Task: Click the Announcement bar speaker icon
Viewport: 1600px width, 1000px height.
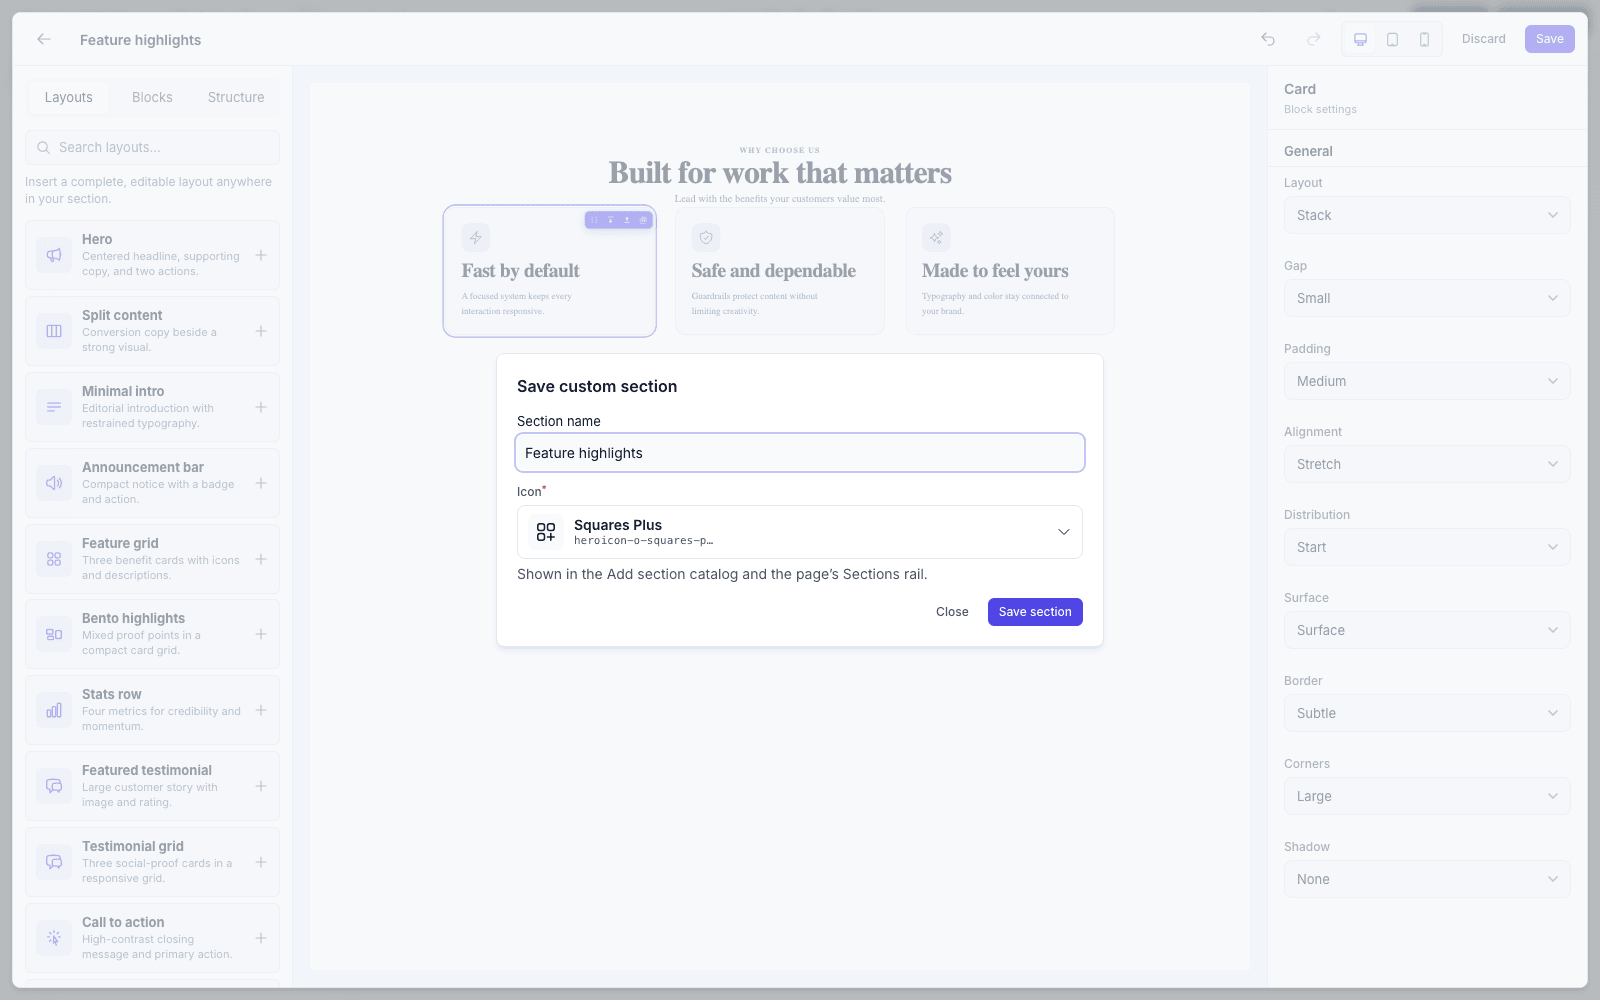Action: [x=54, y=483]
